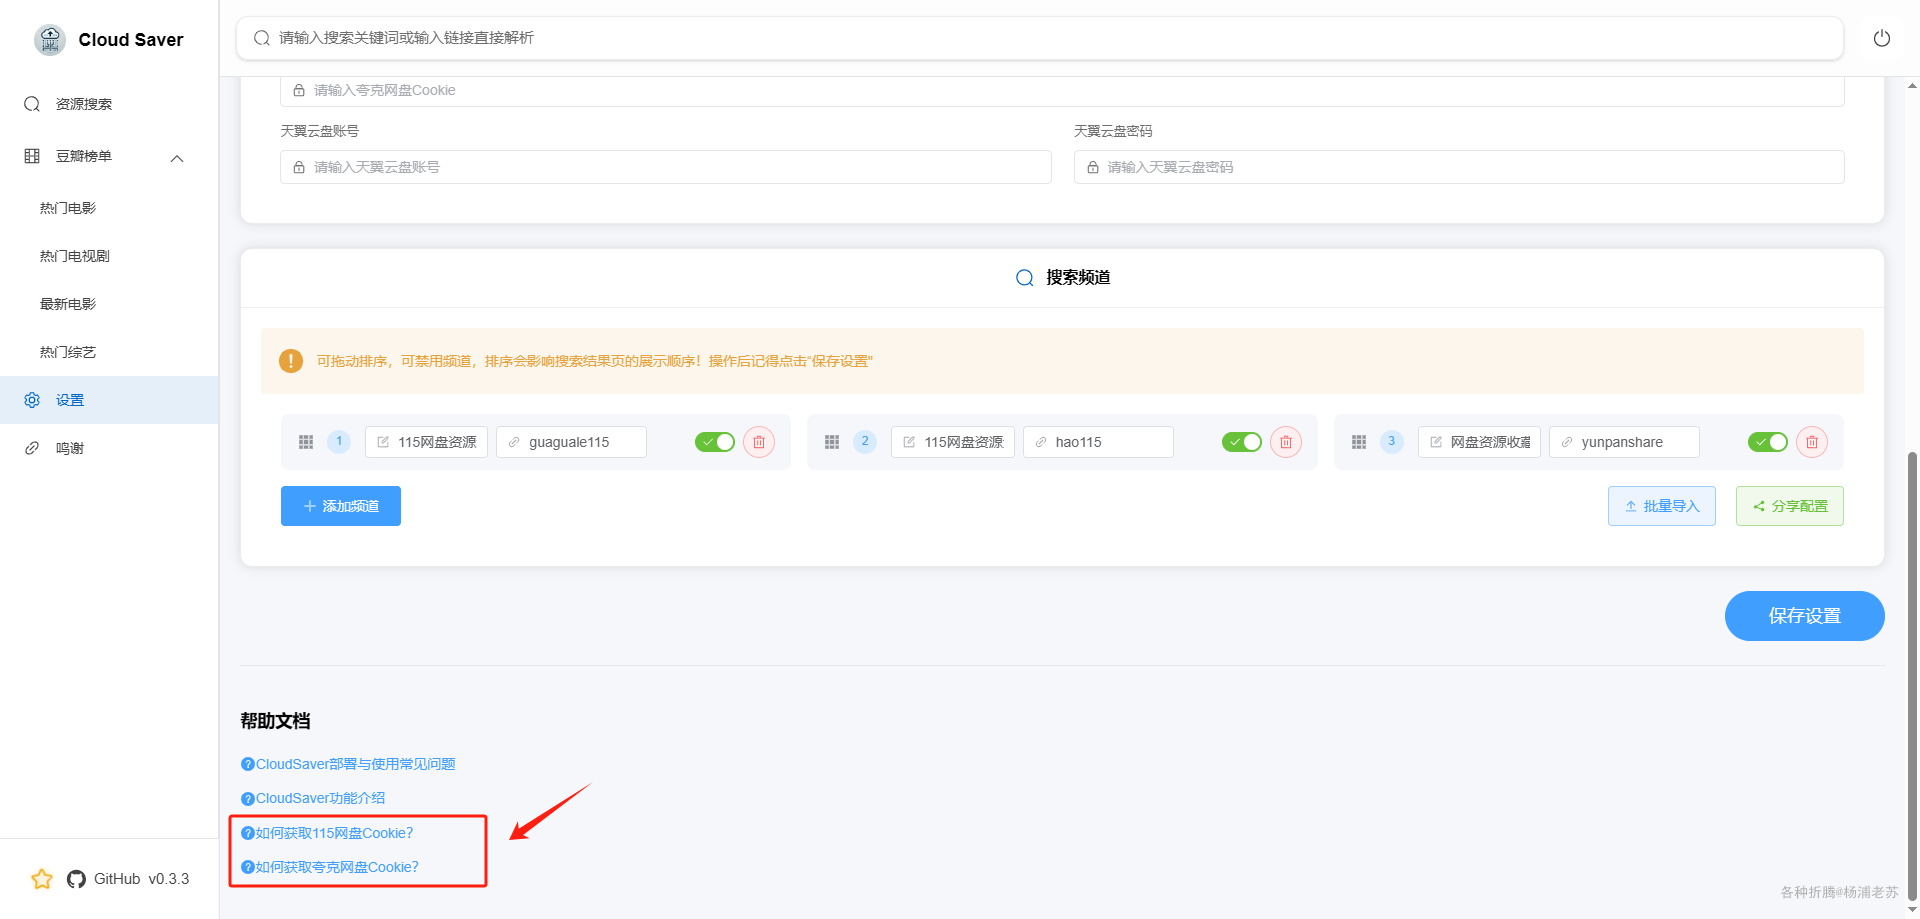Focus the top search keyword field
Image resolution: width=1920 pixels, height=919 pixels.
point(1040,38)
